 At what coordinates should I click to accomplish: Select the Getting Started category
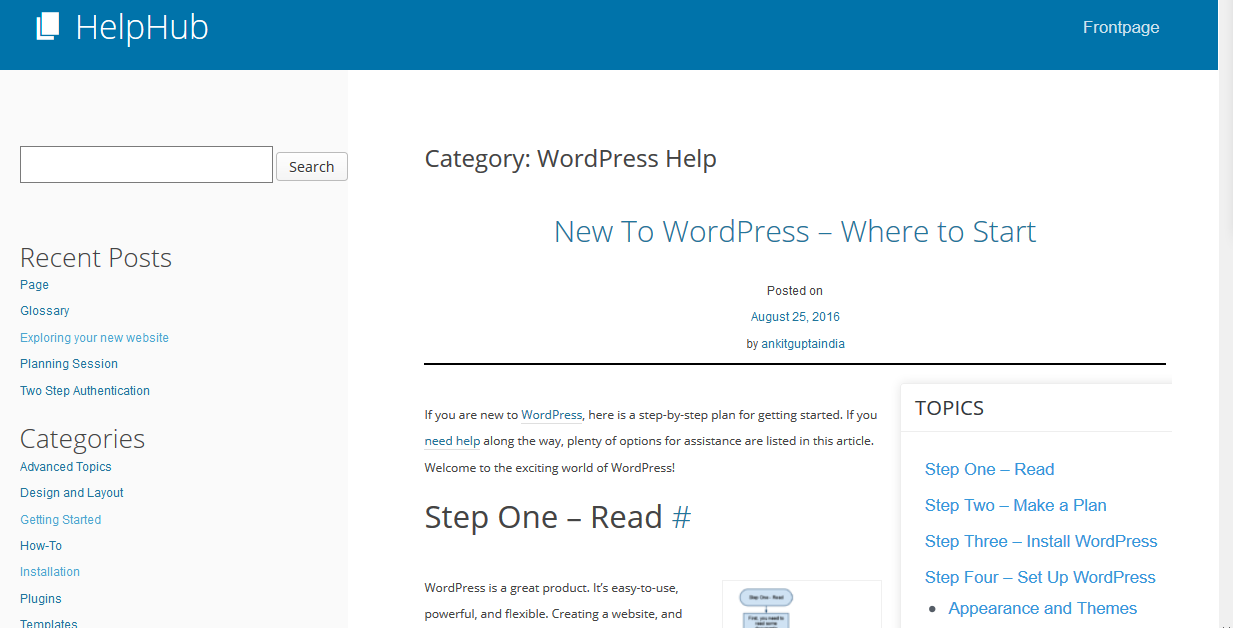click(x=61, y=520)
